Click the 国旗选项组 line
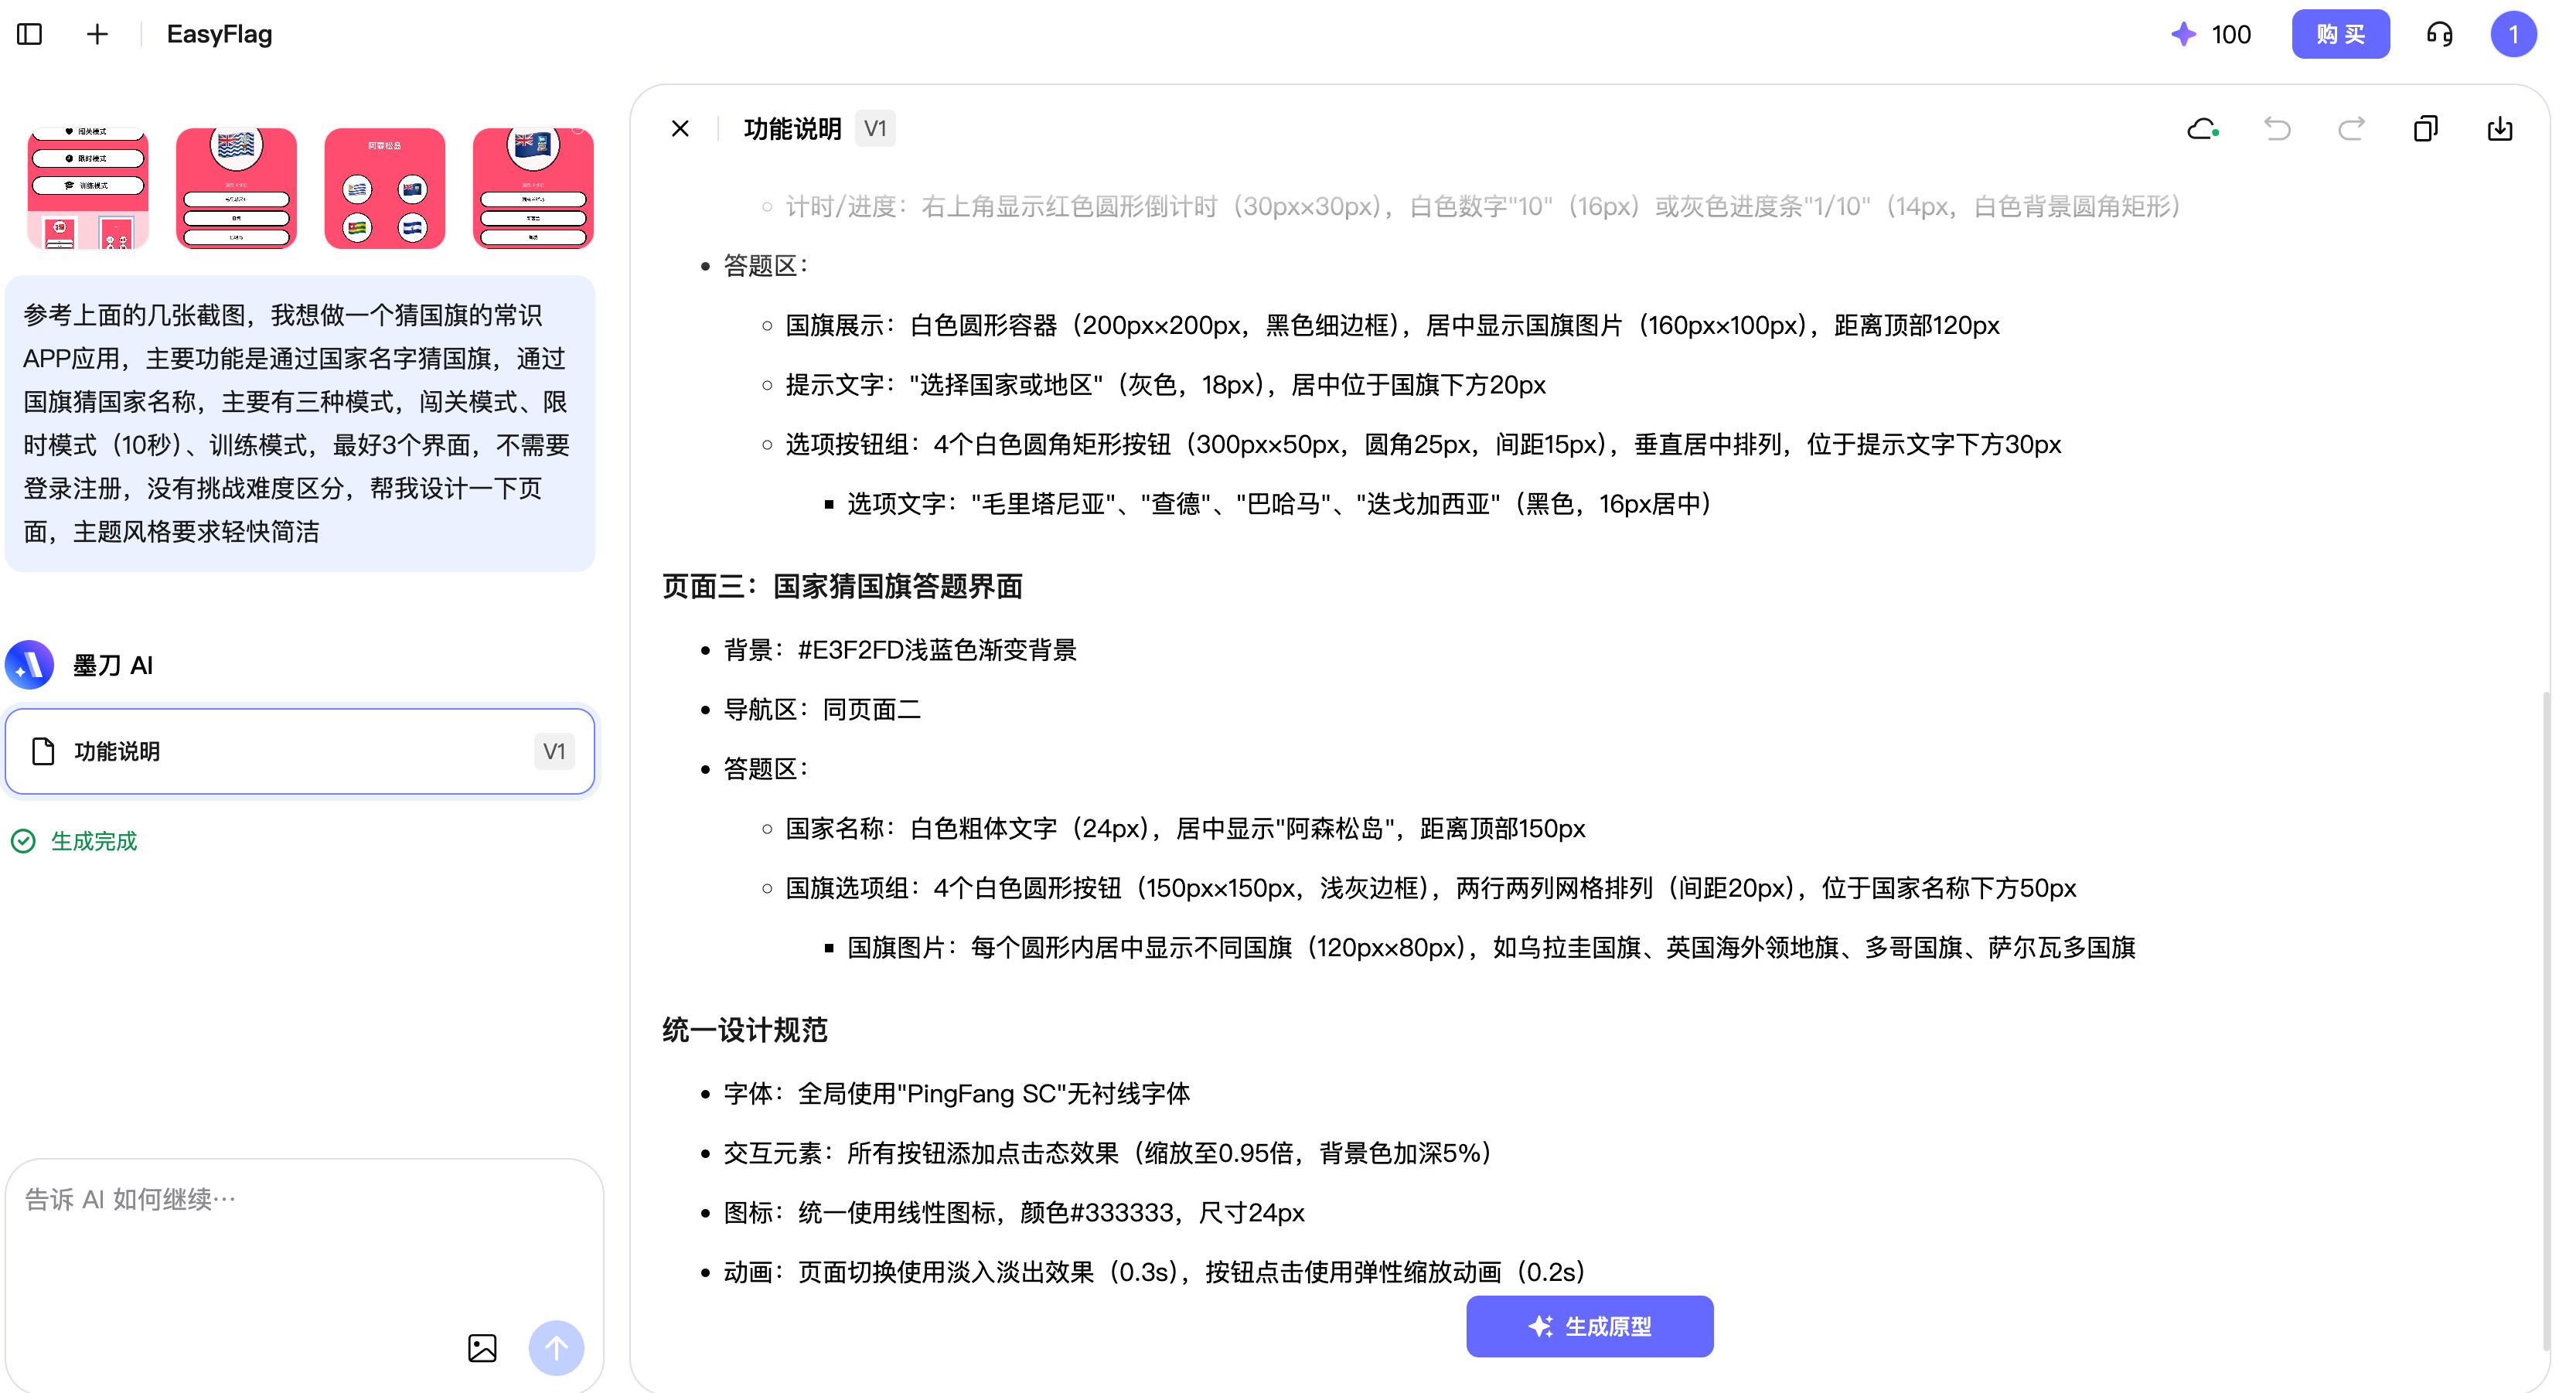This screenshot has height=1393, width=2576. (1430, 888)
